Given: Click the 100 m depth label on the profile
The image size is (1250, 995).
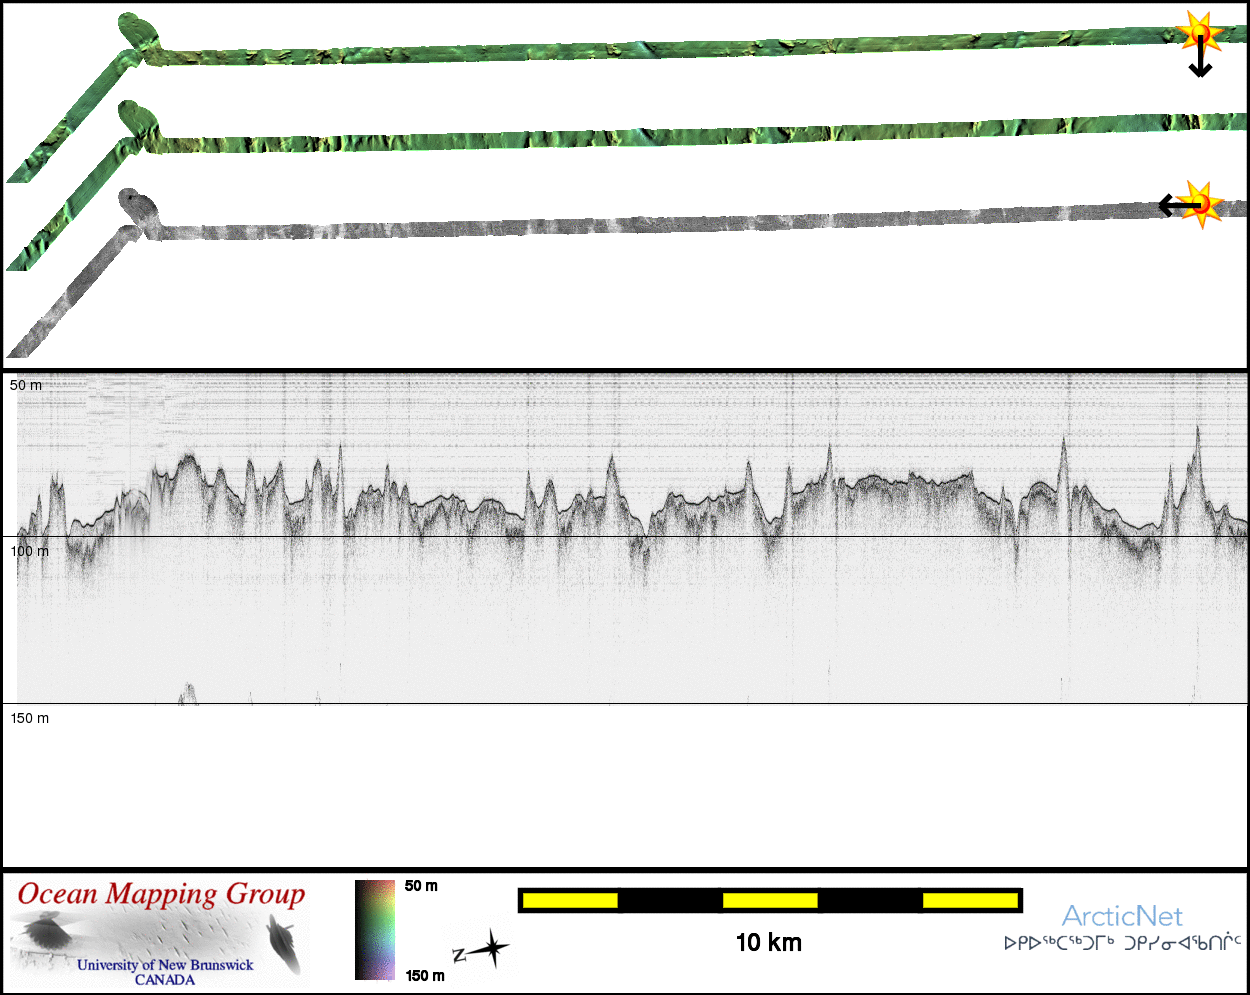Looking at the screenshot, I should (x=30, y=551).
